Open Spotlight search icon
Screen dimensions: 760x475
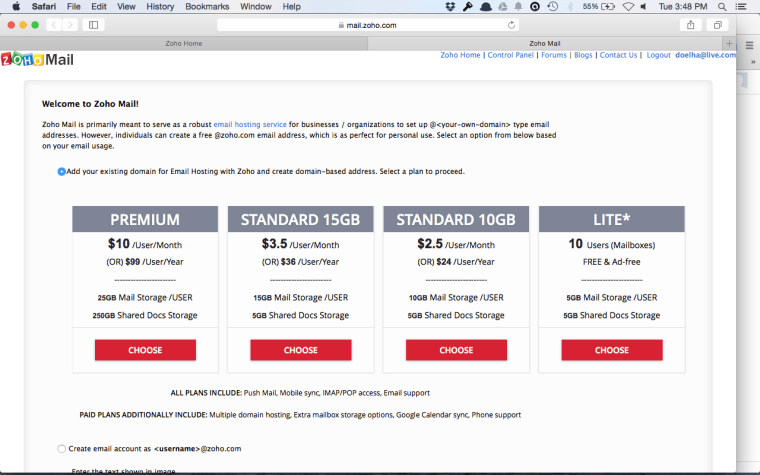[x=722, y=6]
